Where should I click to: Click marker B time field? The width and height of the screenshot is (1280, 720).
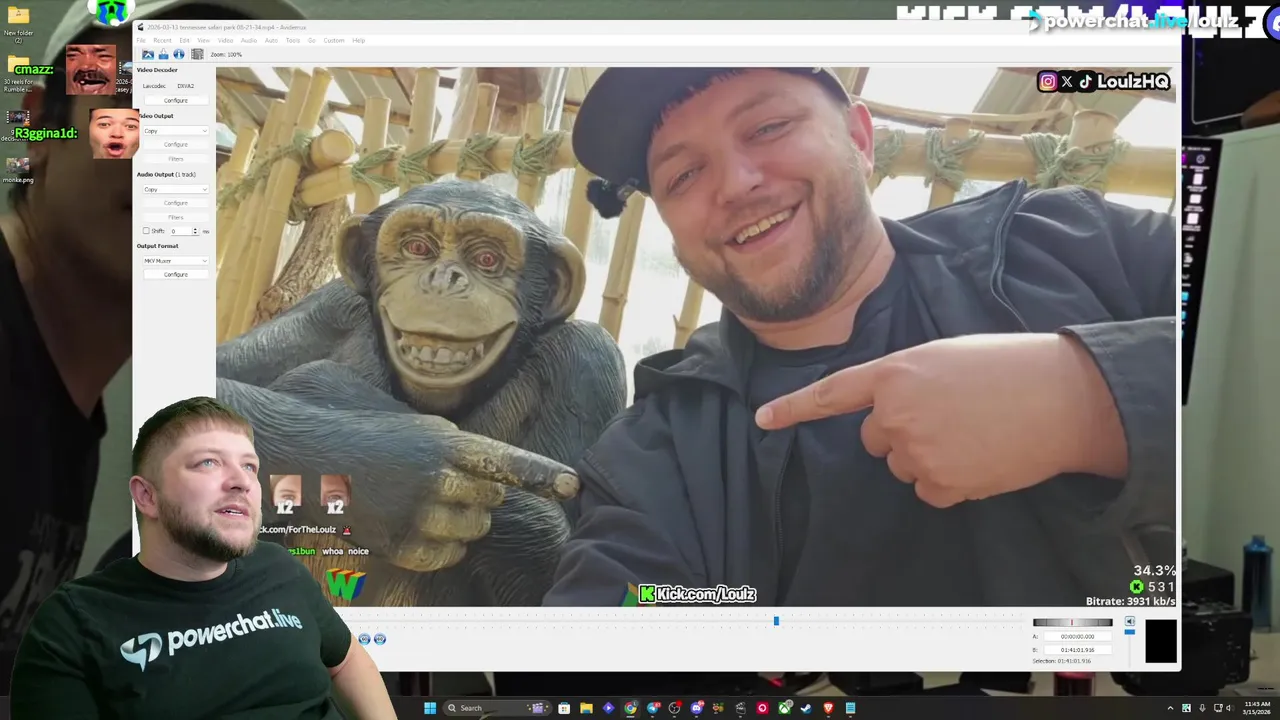tap(1077, 650)
